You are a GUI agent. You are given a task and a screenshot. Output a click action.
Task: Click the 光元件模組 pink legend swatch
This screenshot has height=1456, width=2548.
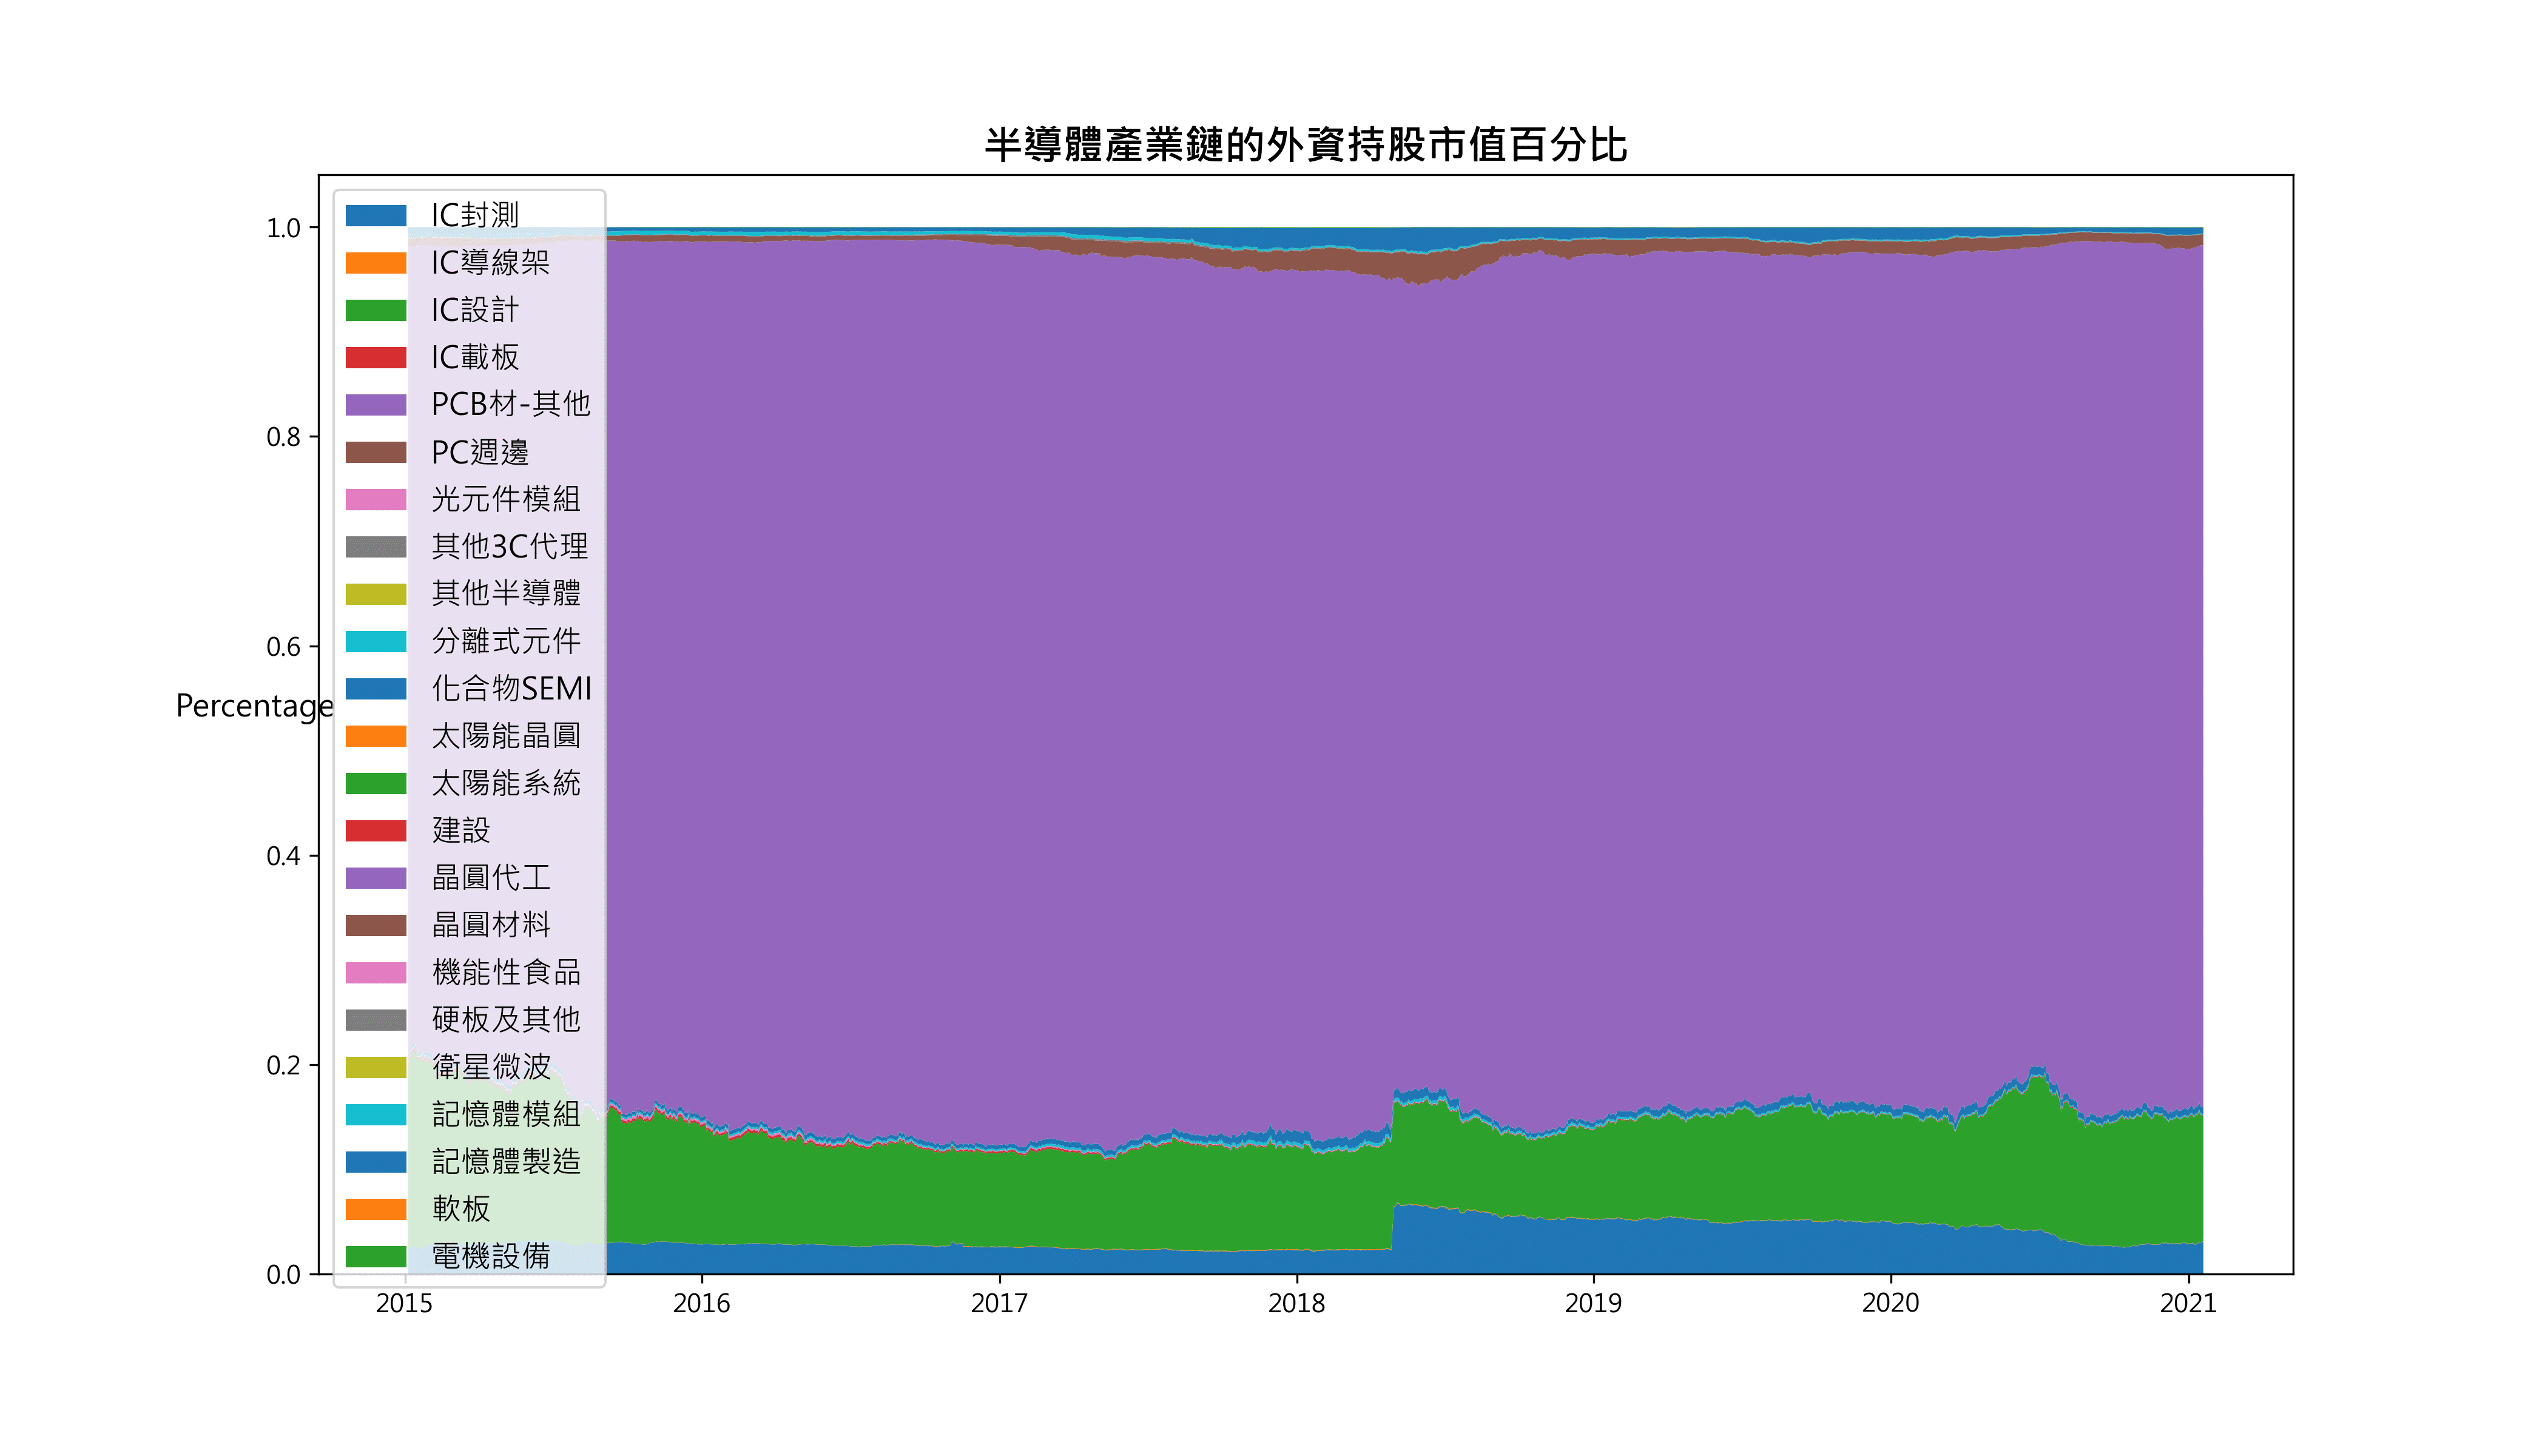coord(376,499)
